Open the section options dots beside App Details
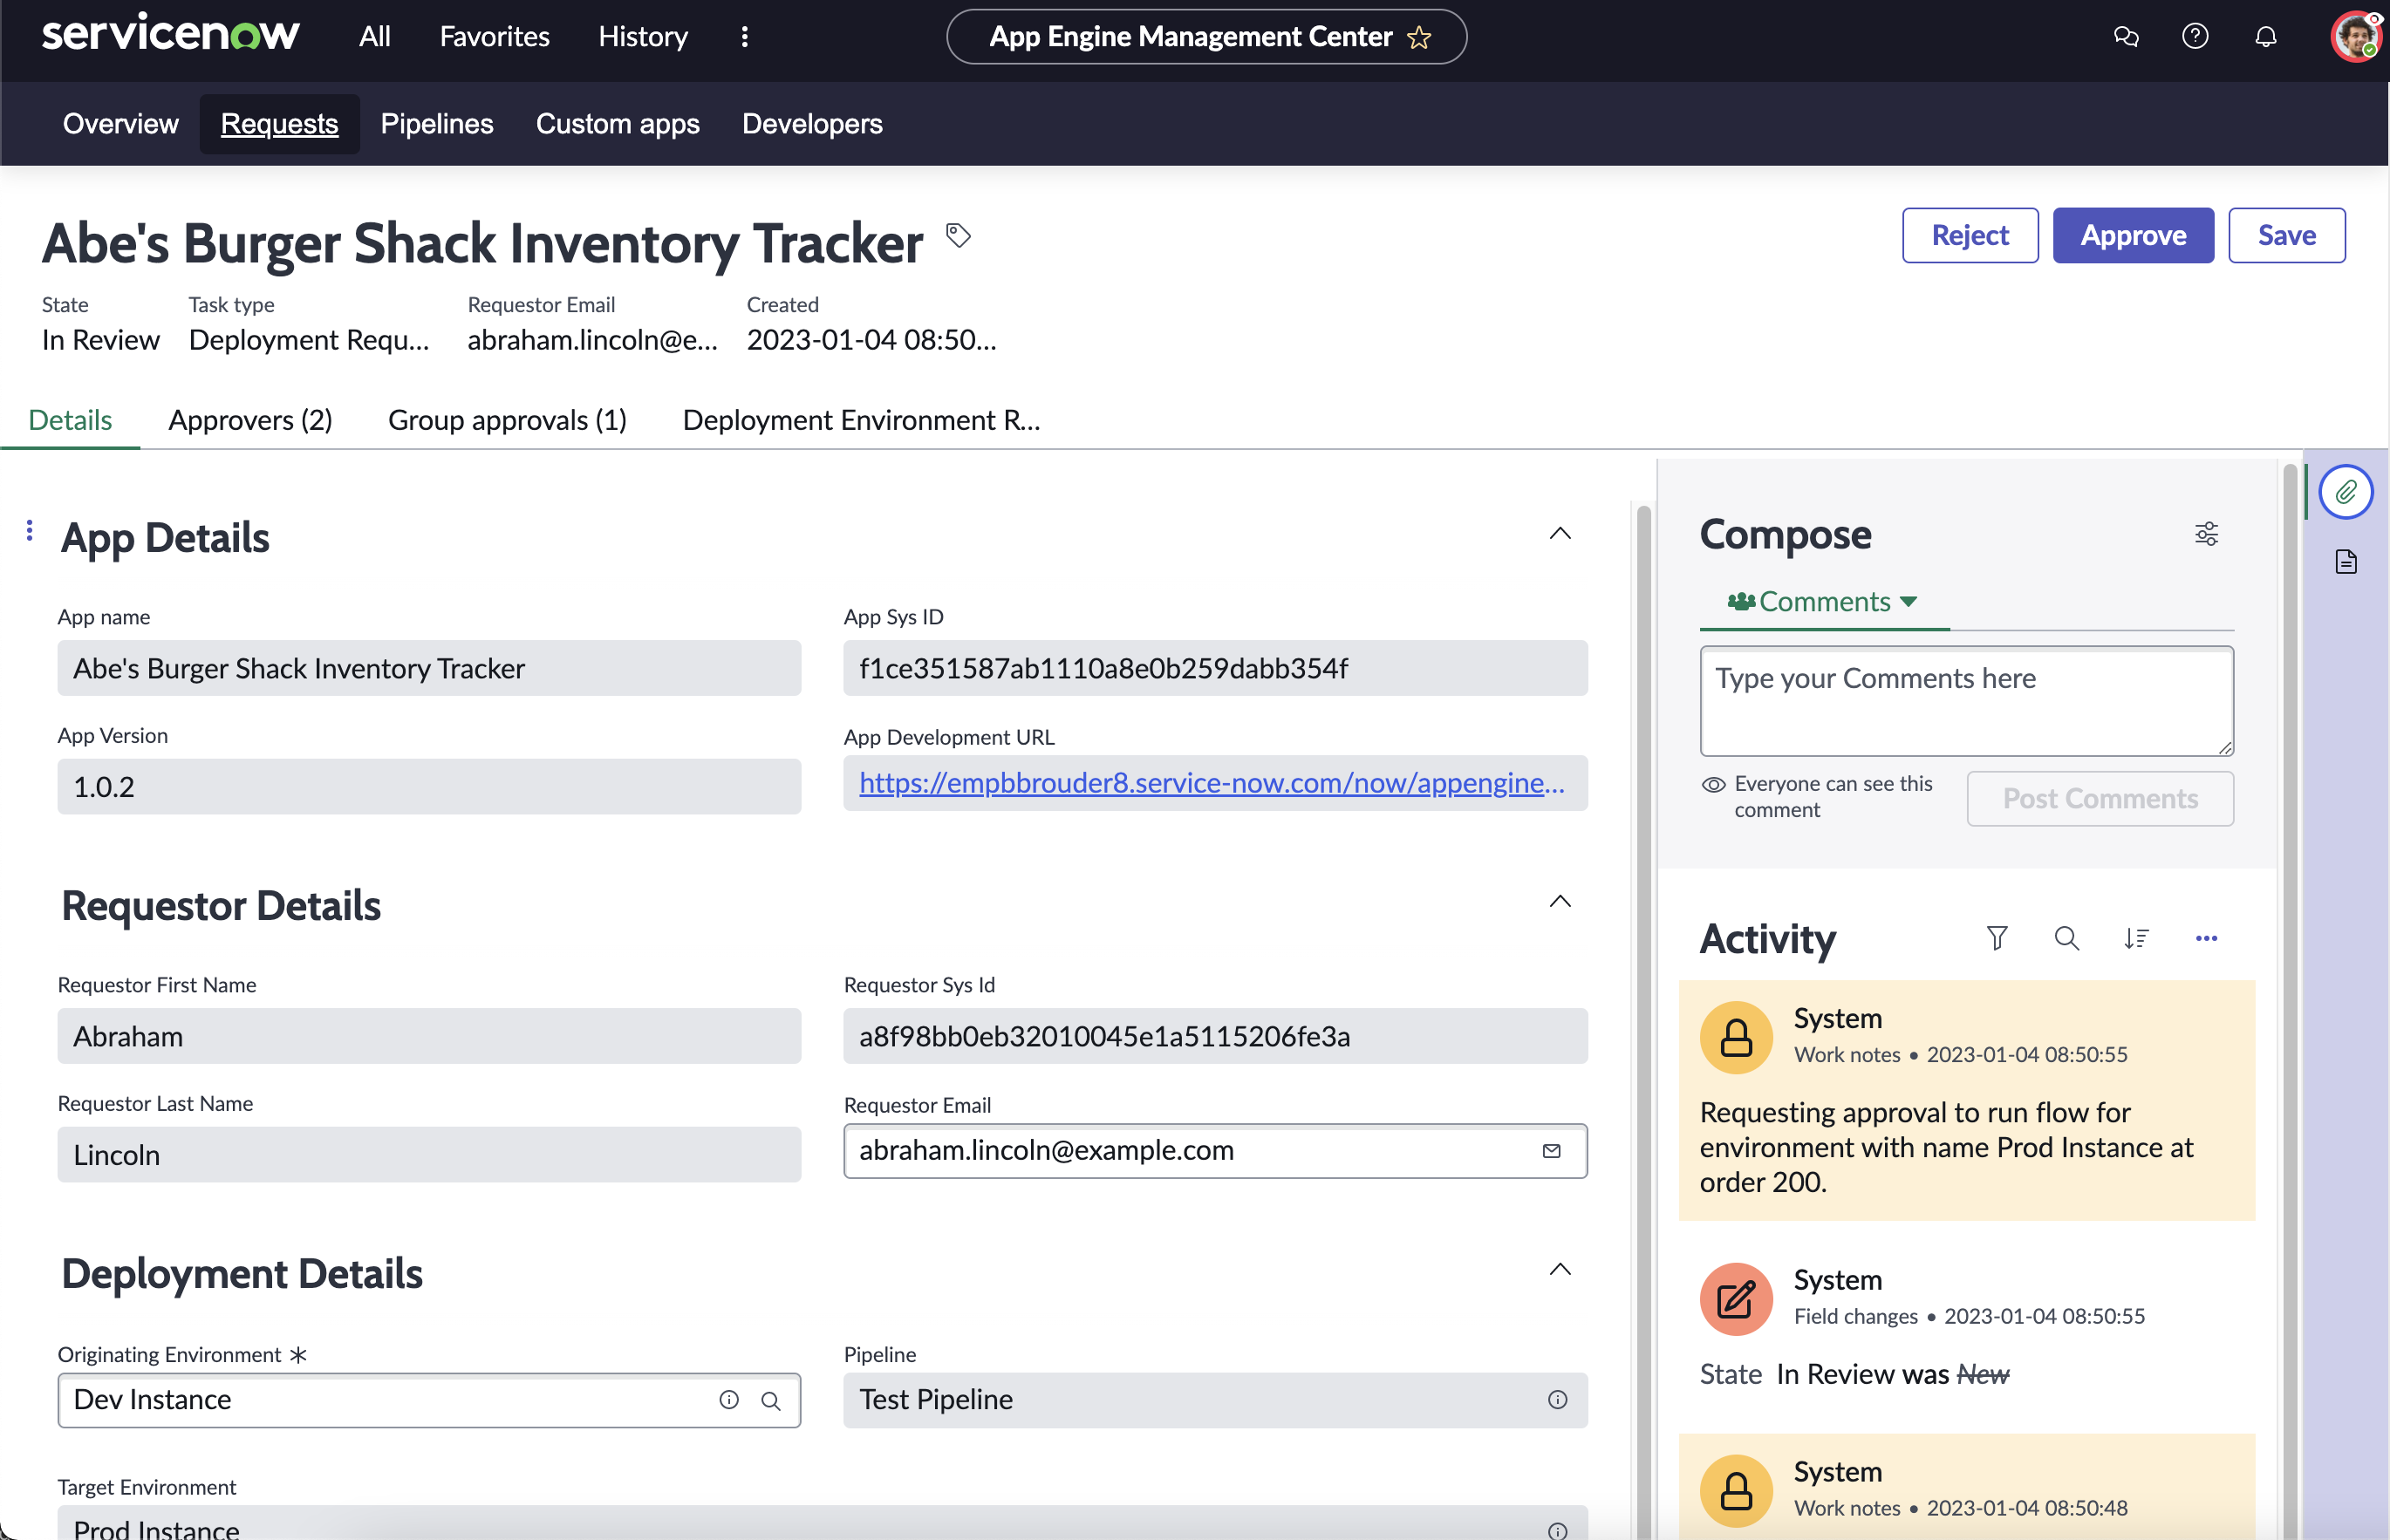 30,530
